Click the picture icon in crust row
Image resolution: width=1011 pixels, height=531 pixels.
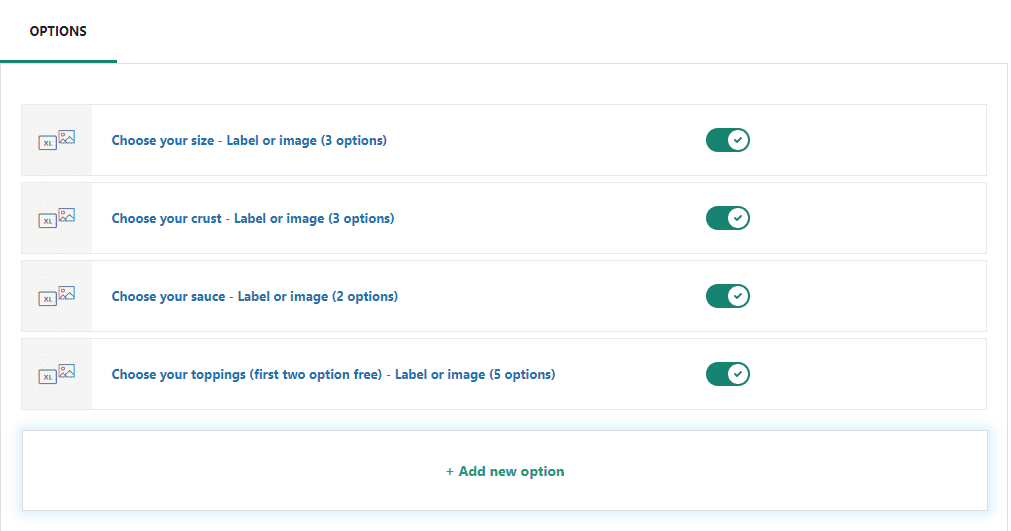67,215
